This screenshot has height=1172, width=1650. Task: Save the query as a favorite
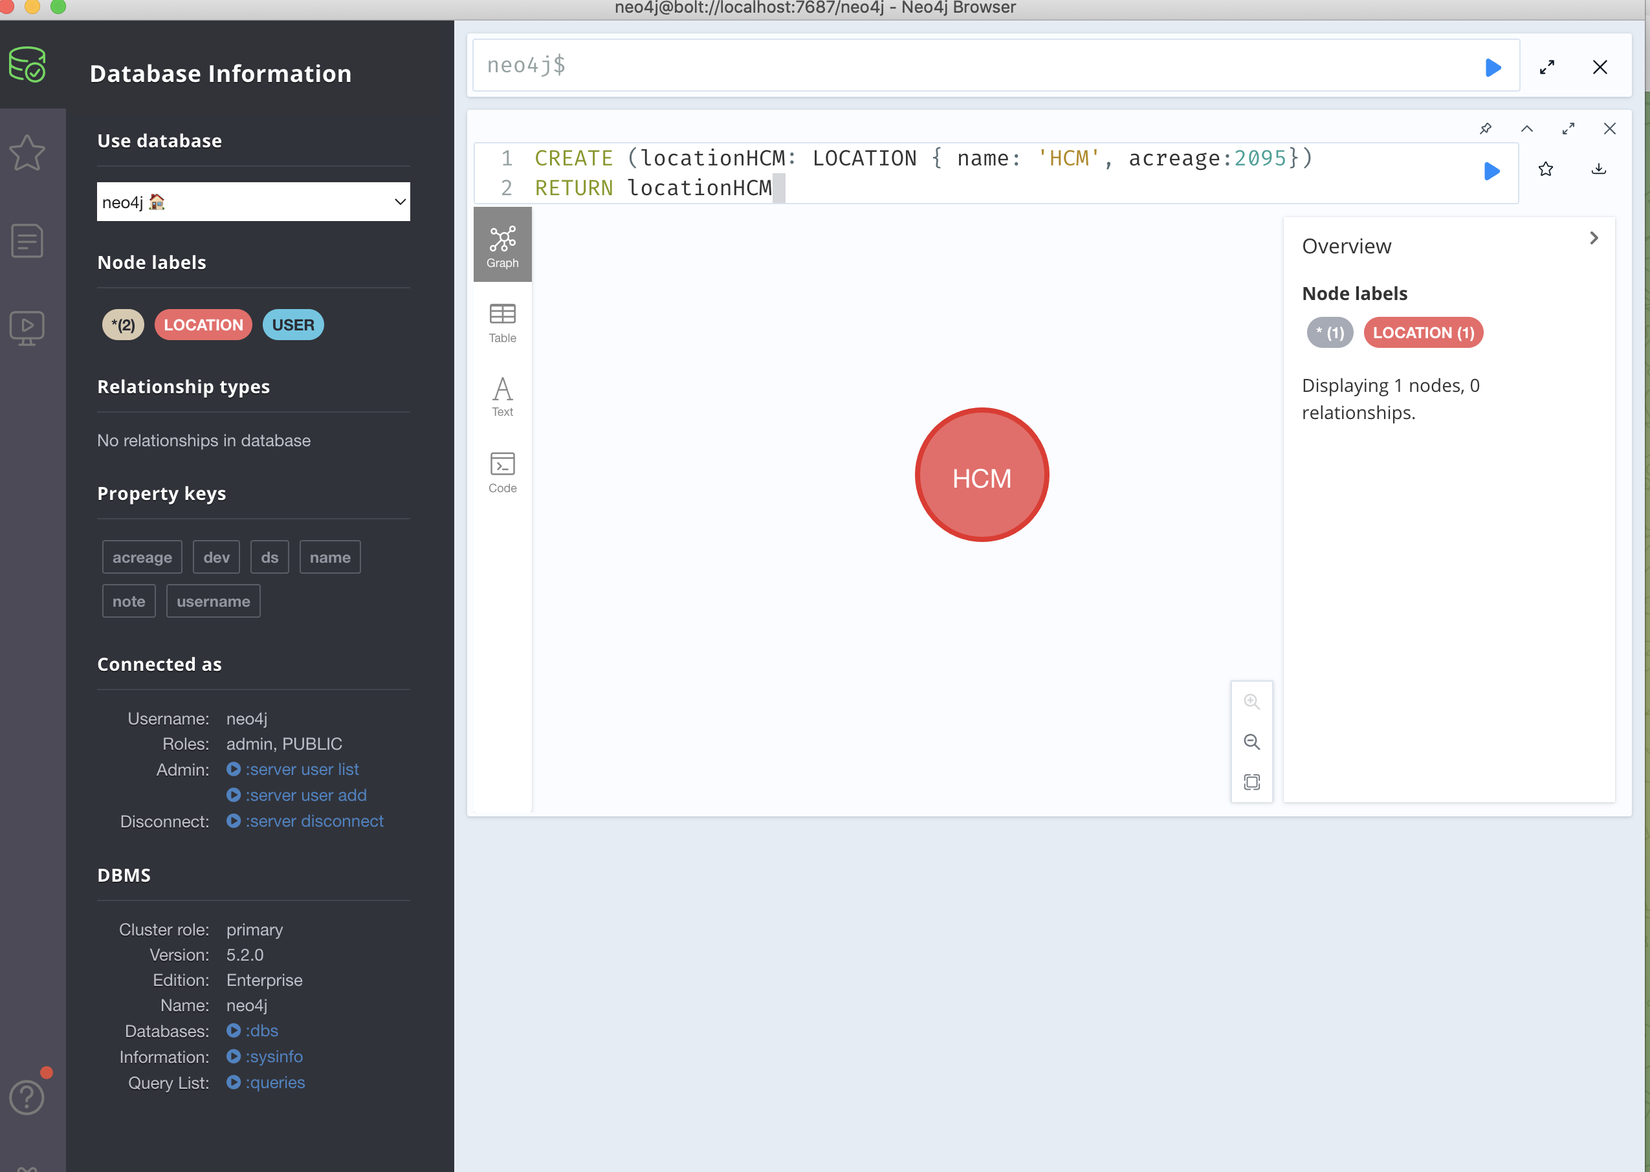(1546, 169)
